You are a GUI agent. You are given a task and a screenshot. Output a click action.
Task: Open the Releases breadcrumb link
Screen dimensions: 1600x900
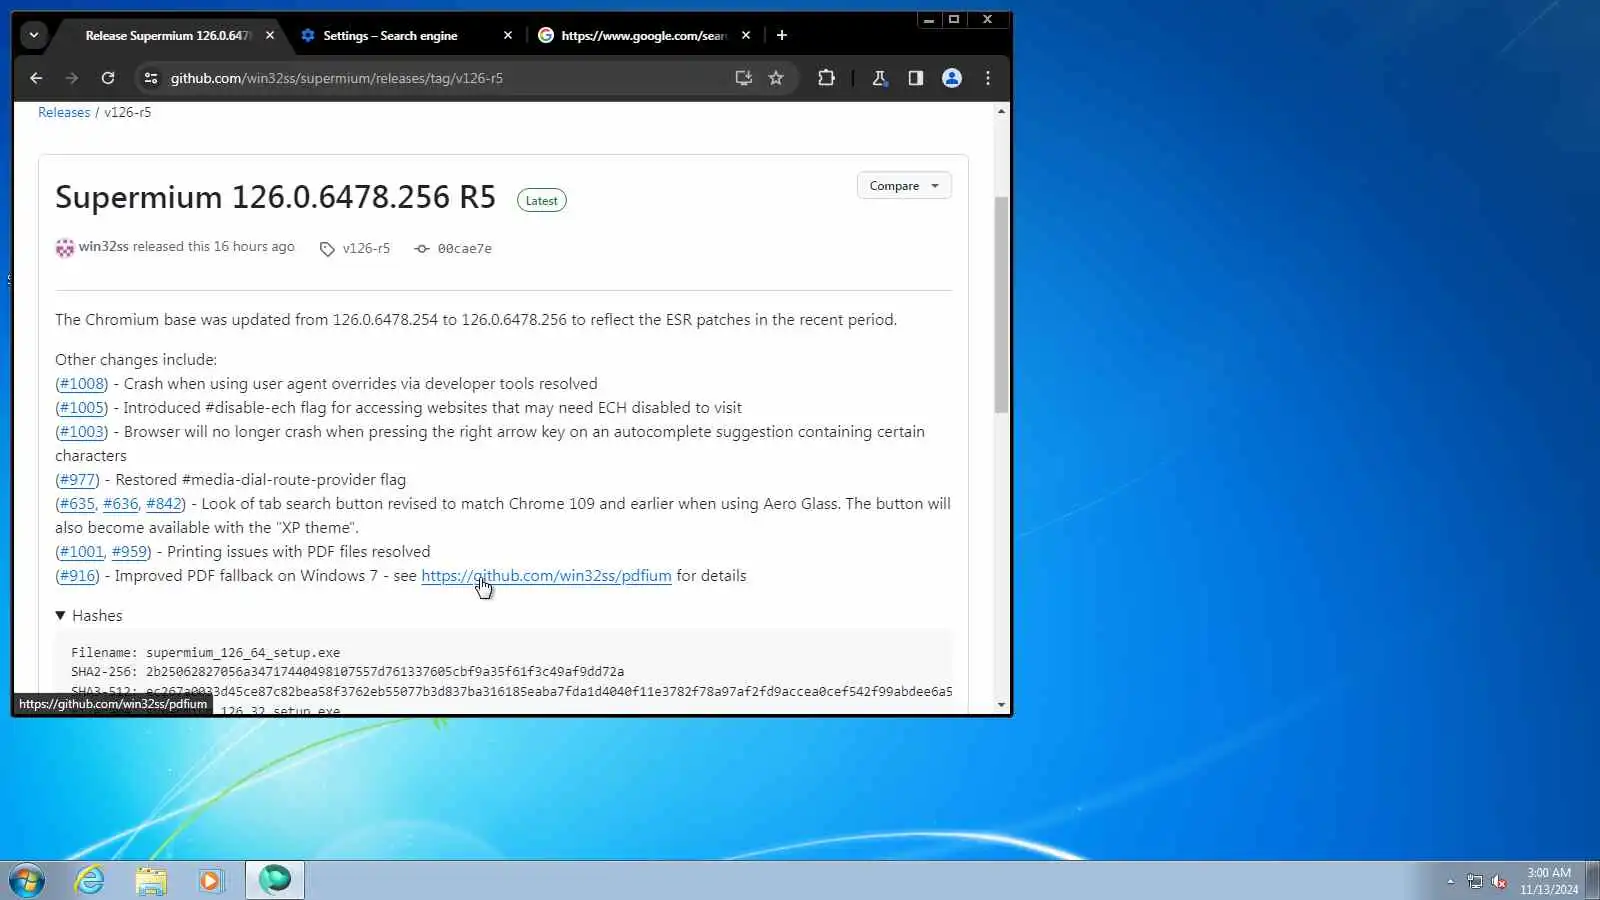point(64,113)
